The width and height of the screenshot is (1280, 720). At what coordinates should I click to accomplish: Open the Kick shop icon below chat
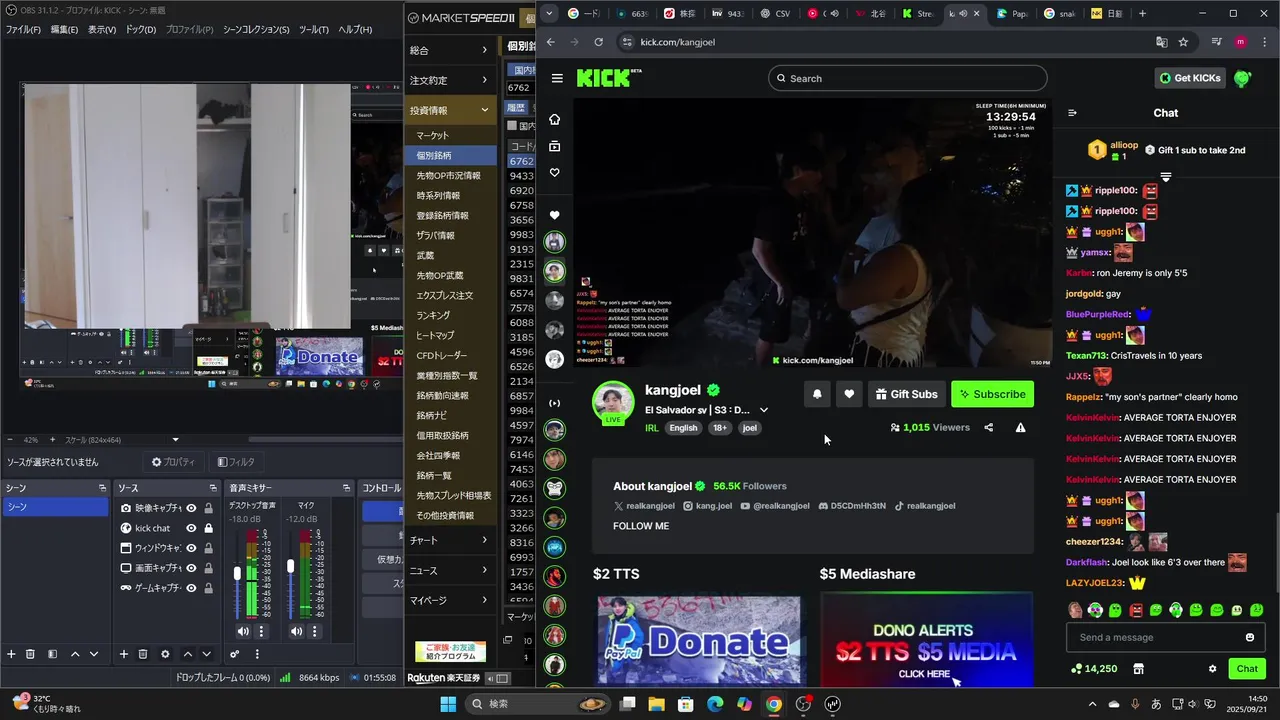pos(1138,669)
